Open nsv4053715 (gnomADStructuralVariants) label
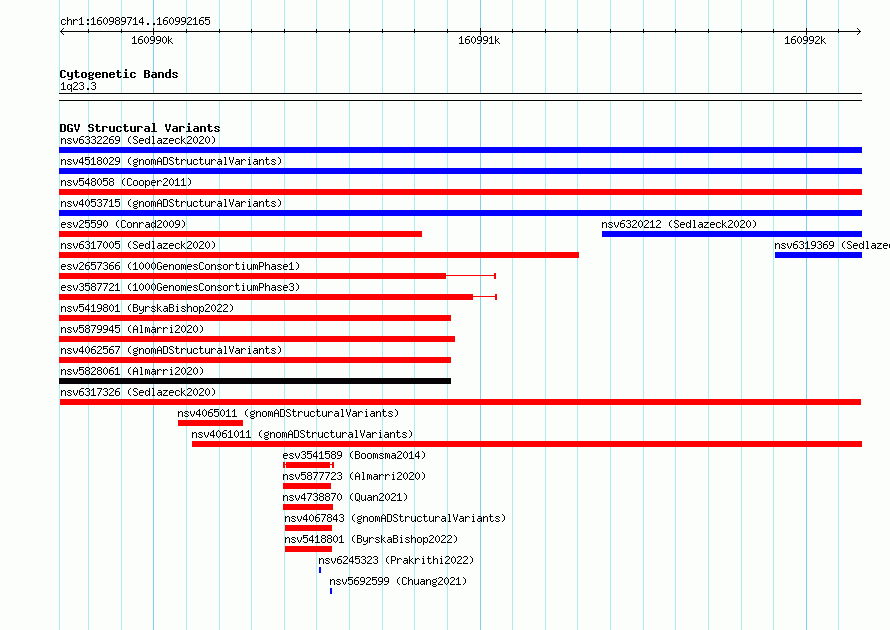 pos(171,203)
